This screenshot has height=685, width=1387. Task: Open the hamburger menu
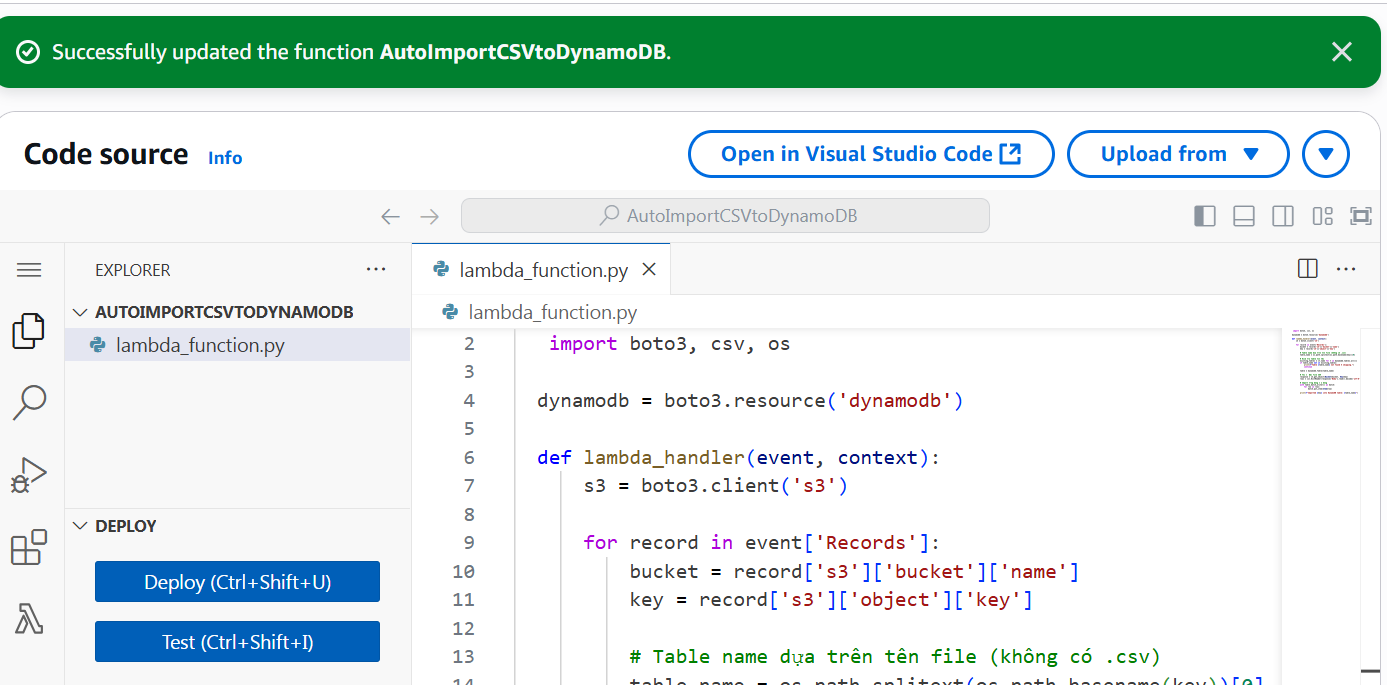(29, 269)
